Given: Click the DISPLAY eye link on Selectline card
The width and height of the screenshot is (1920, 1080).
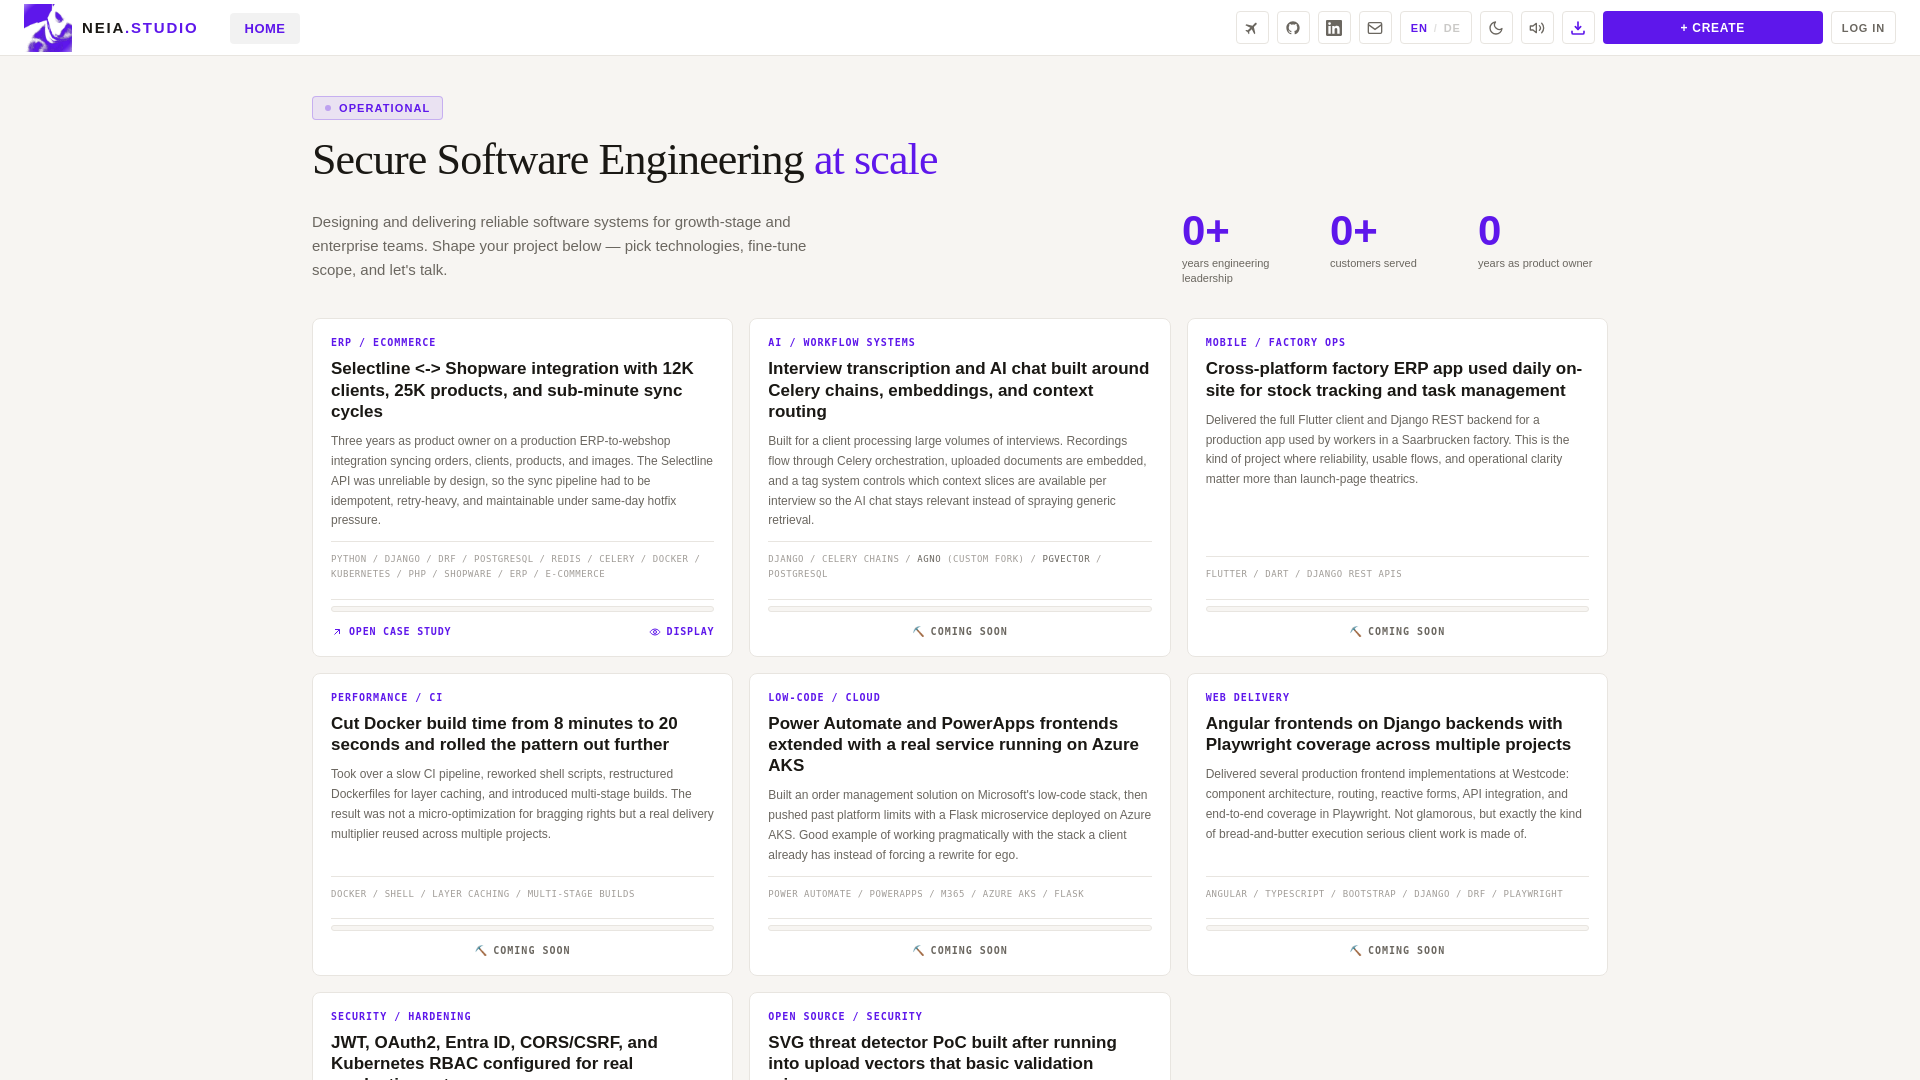Looking at the screenshot, I should pos(682,632).
